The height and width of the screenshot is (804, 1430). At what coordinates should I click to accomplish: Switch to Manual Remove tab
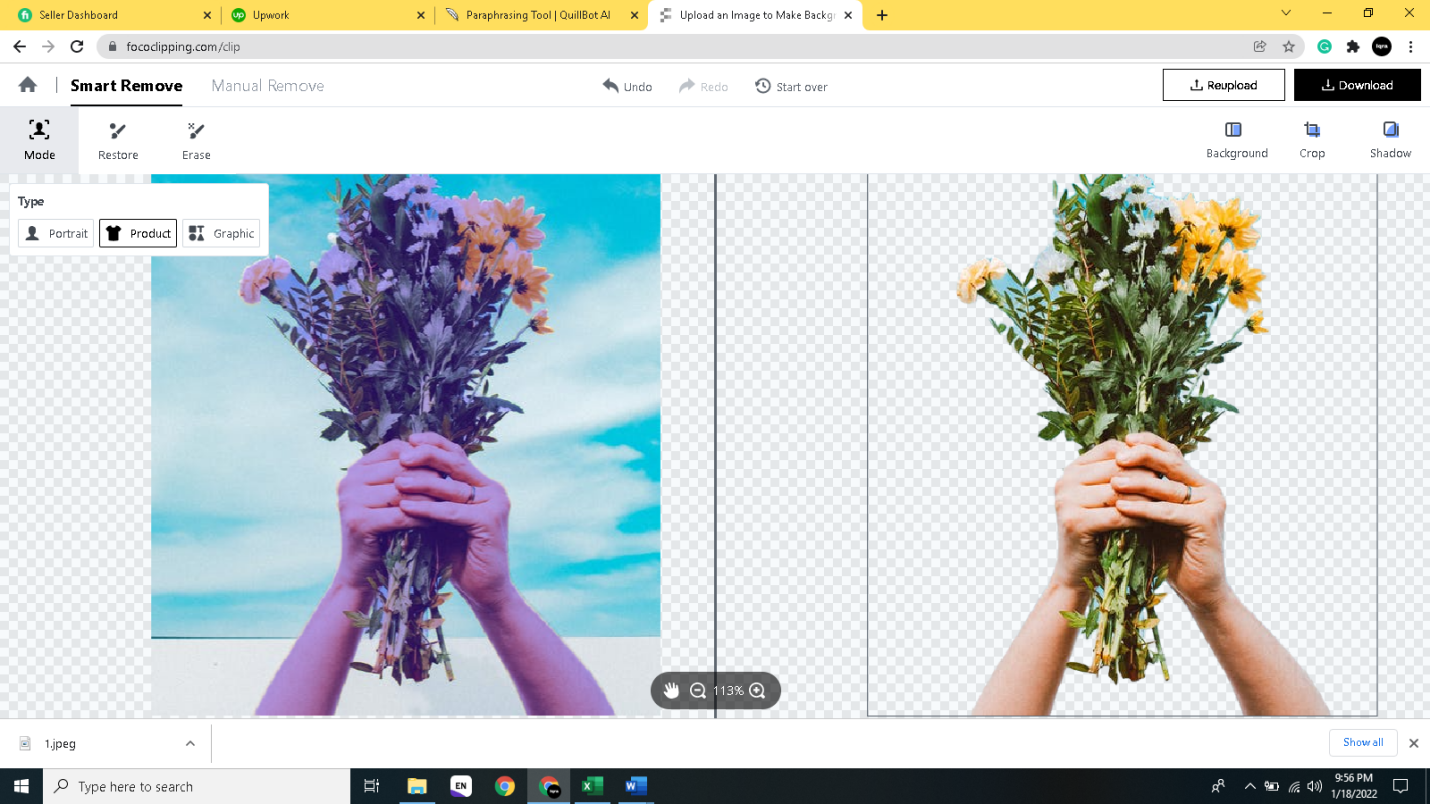point(267,86)
